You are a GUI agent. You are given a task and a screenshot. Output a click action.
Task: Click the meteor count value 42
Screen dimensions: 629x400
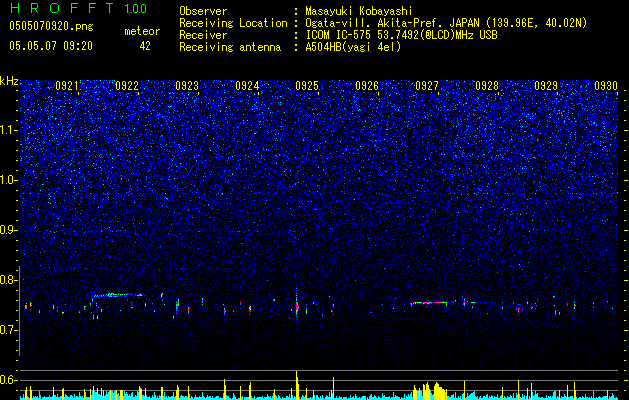tap(145, 46)
